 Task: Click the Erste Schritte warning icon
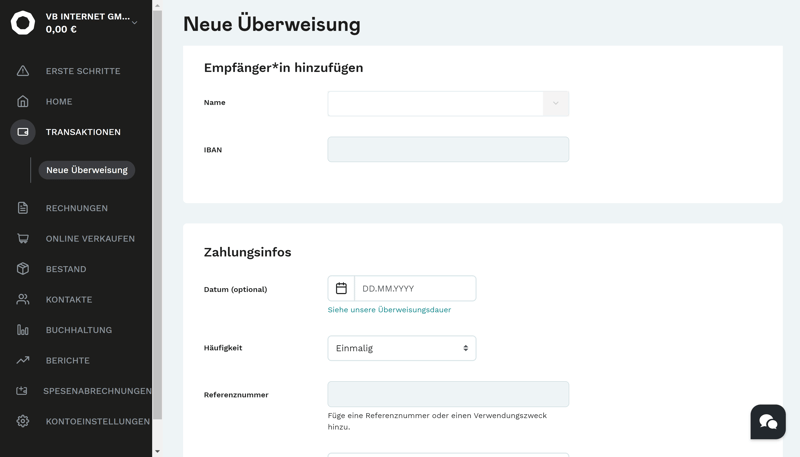tap(23, 71)
